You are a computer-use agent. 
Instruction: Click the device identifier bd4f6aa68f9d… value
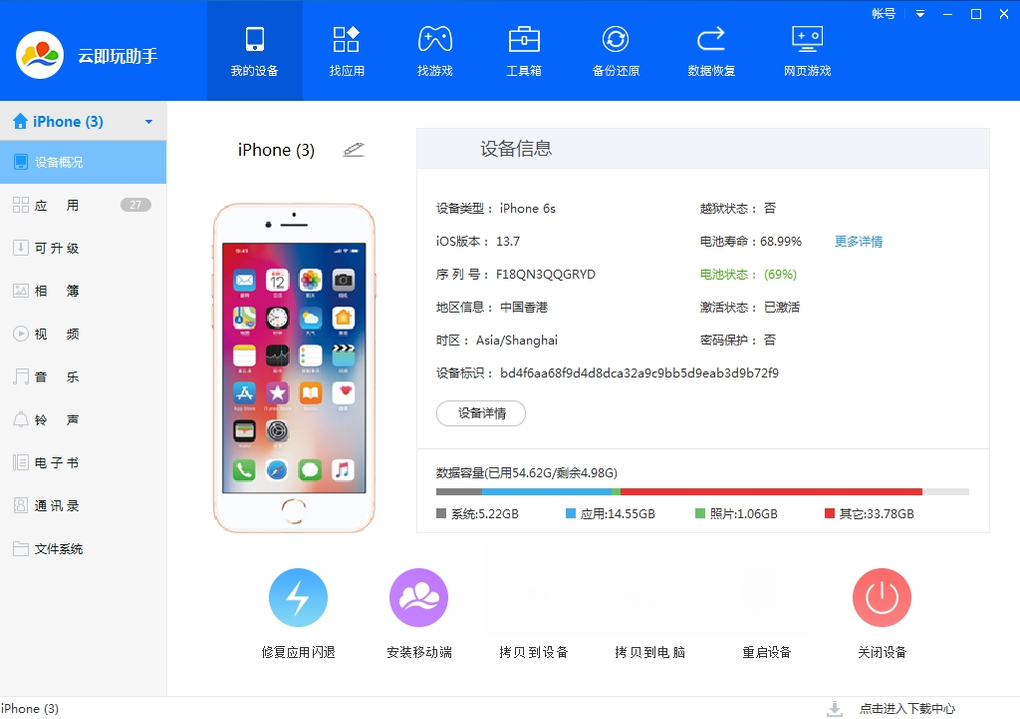pos(639,373)
